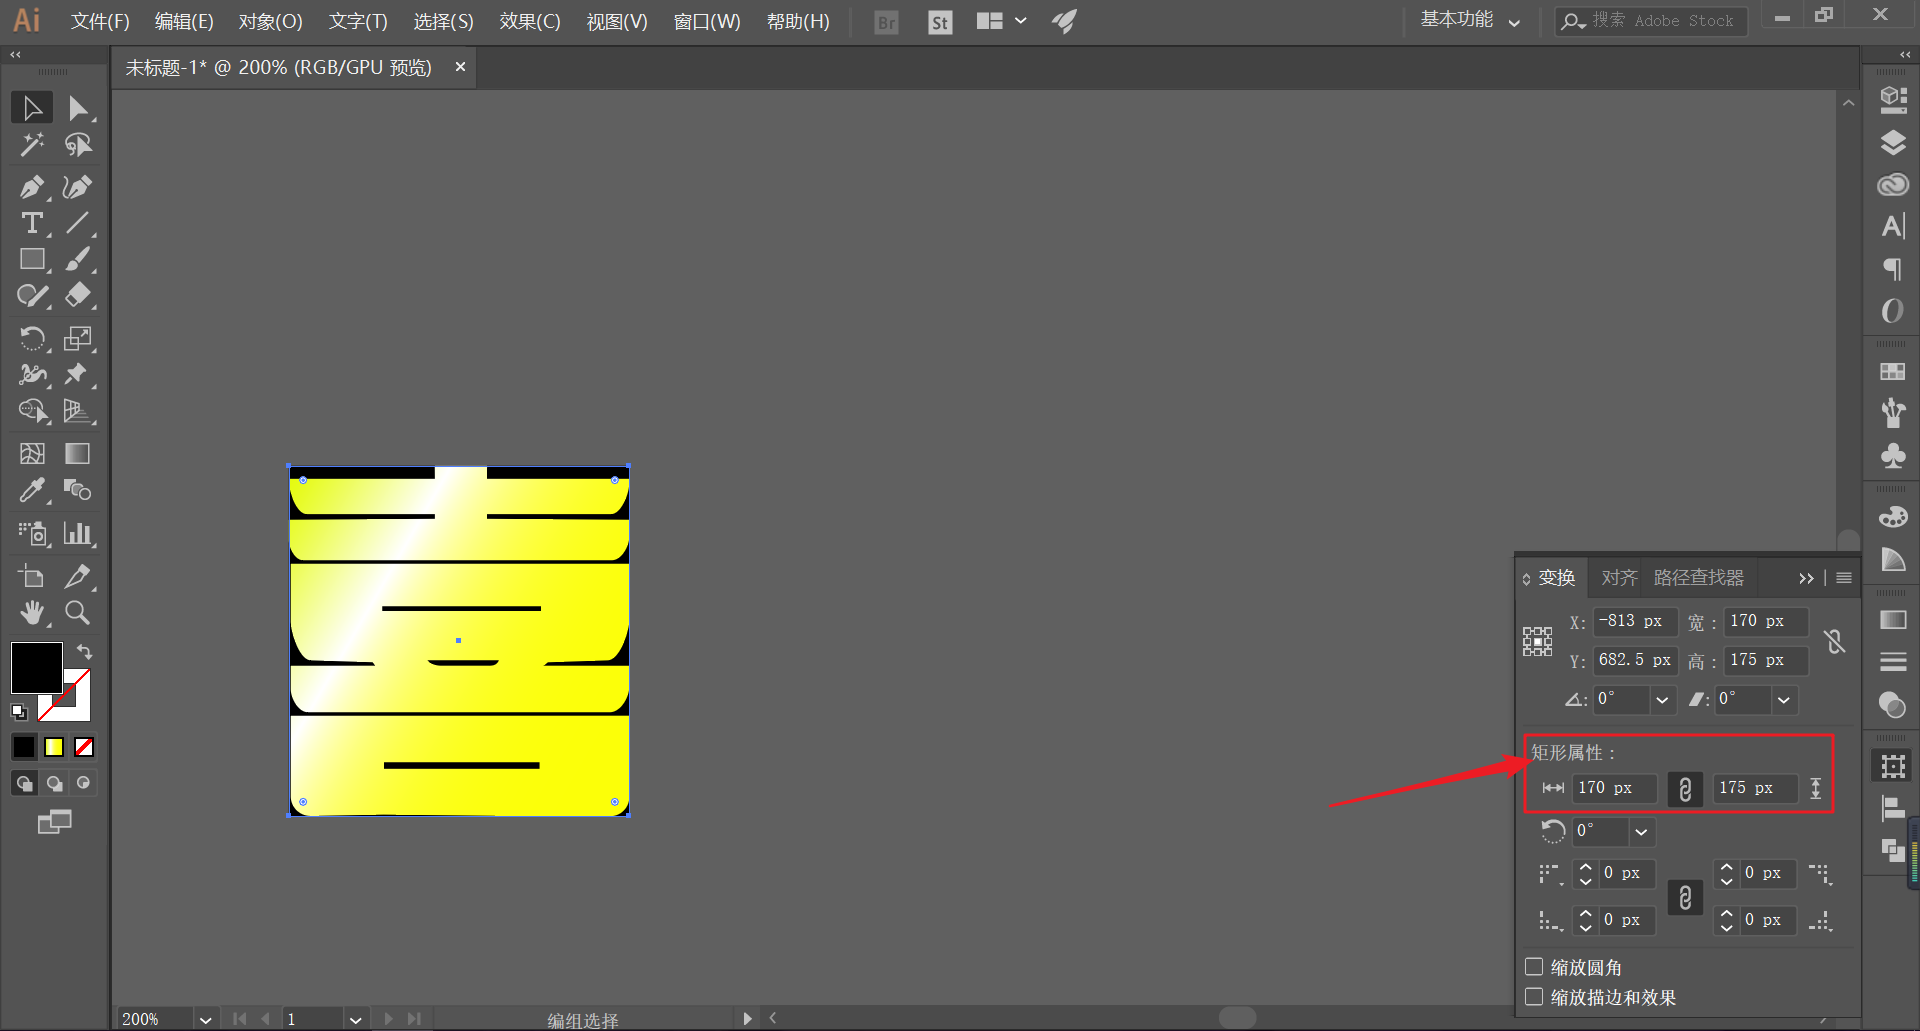The width and height of the screenshot is (1920, 1031).
Task: Choose Draw Behind mode
Action: tap(54, 783)
